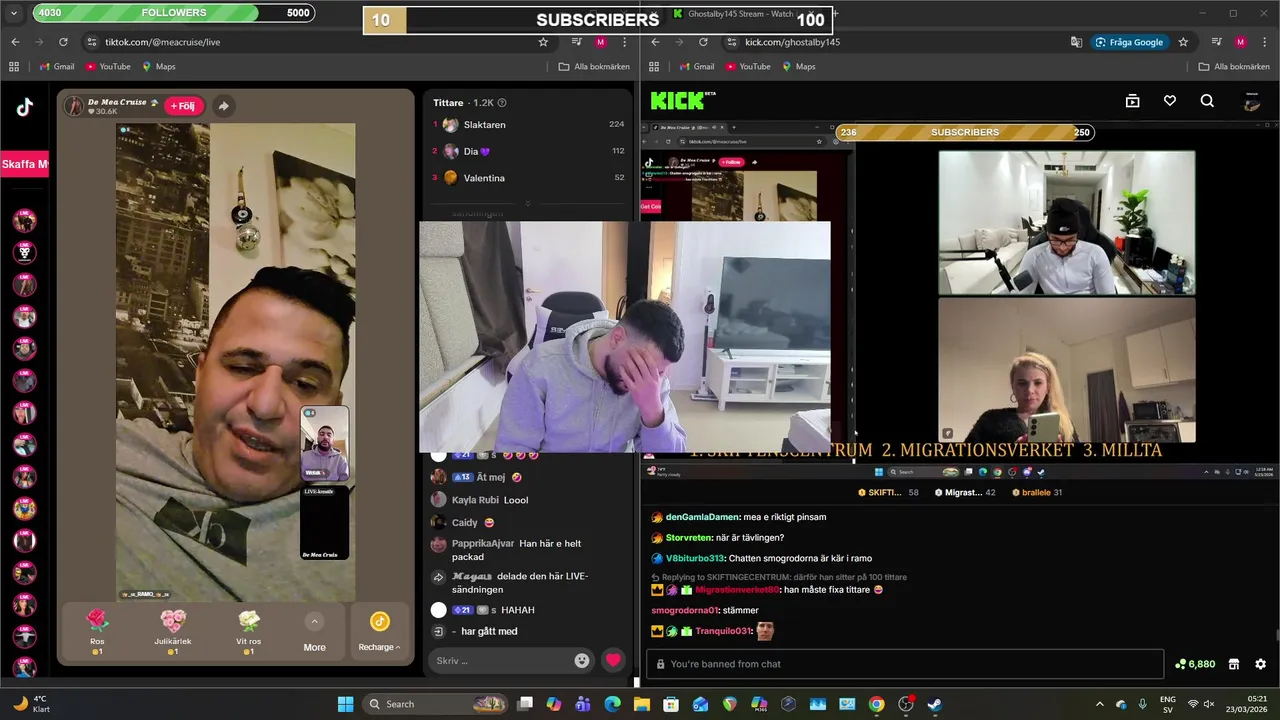Go back in the TikTok browser window
The width and height of the screenshot is (1280, 720).
(15, 42)
